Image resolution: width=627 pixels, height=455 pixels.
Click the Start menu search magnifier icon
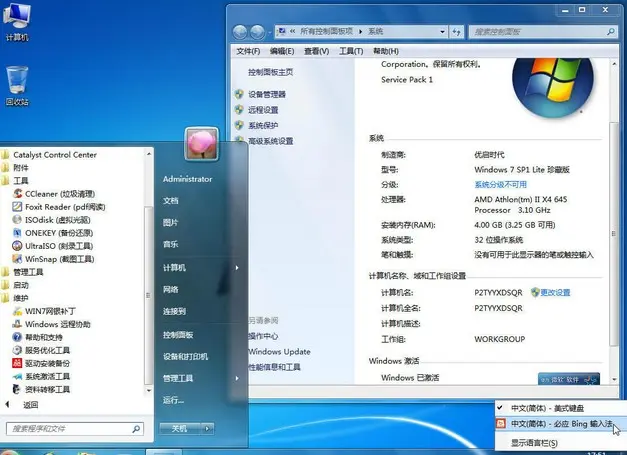point(136,429)
